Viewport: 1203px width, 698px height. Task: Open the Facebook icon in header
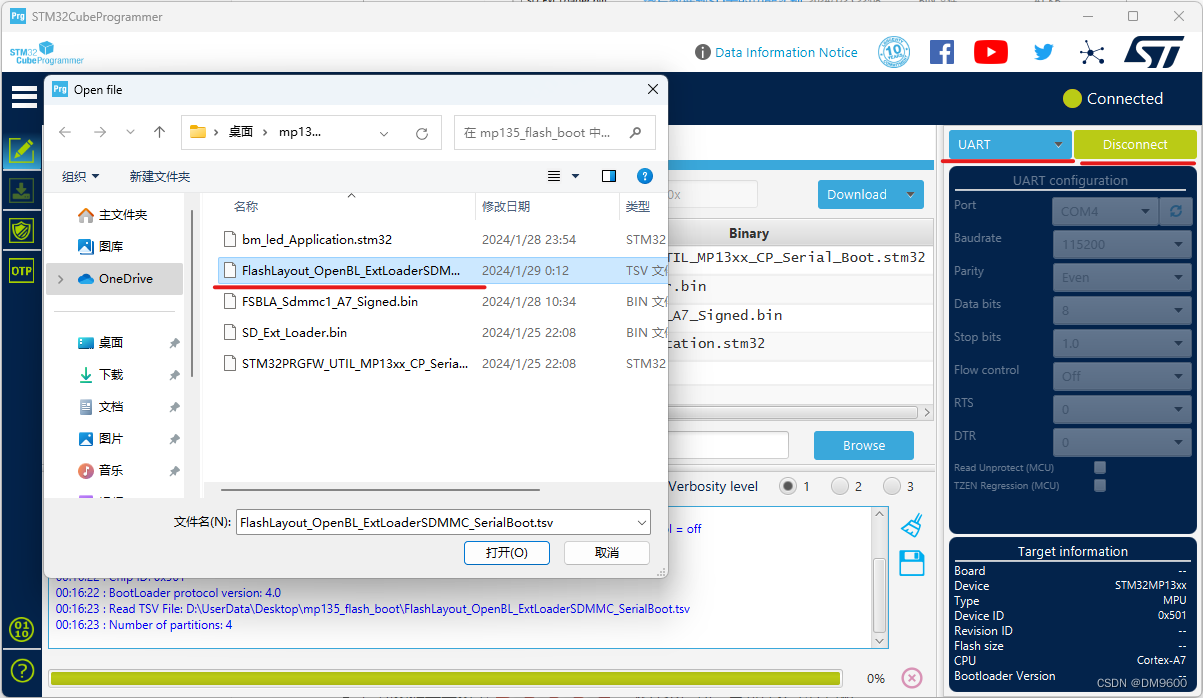[941, 52]
